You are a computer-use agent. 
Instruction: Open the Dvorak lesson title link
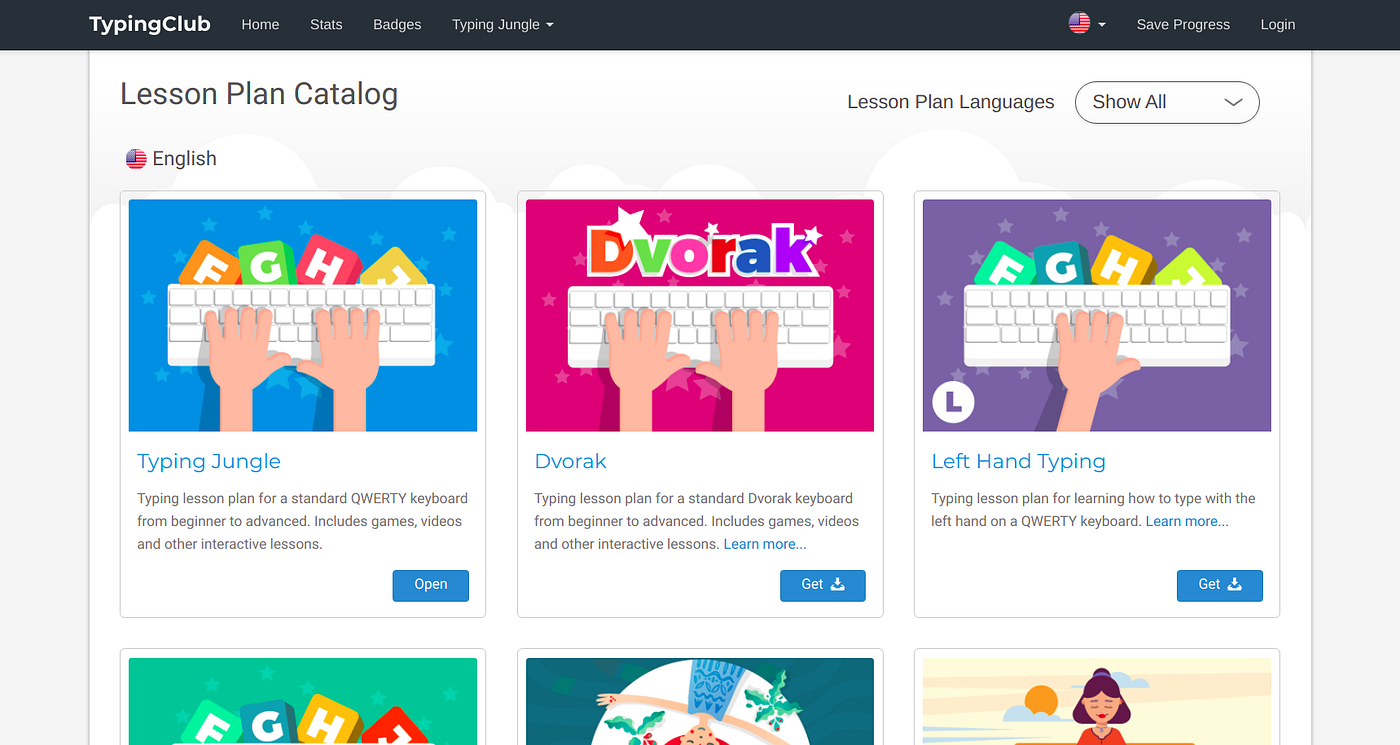(570, 461)
